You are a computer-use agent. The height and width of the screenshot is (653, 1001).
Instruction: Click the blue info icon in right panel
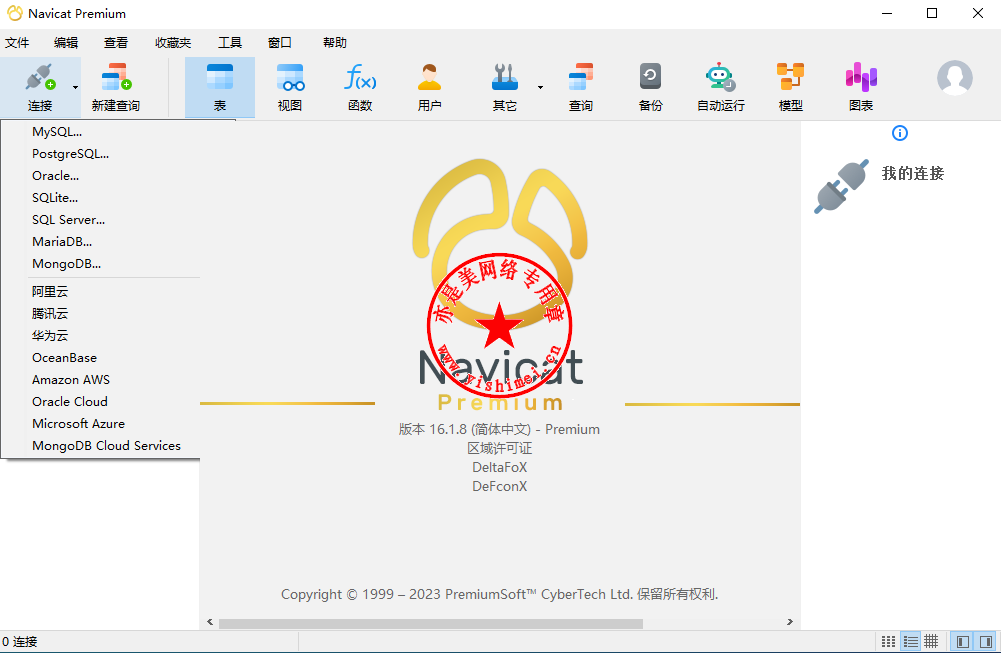point(899,133)
